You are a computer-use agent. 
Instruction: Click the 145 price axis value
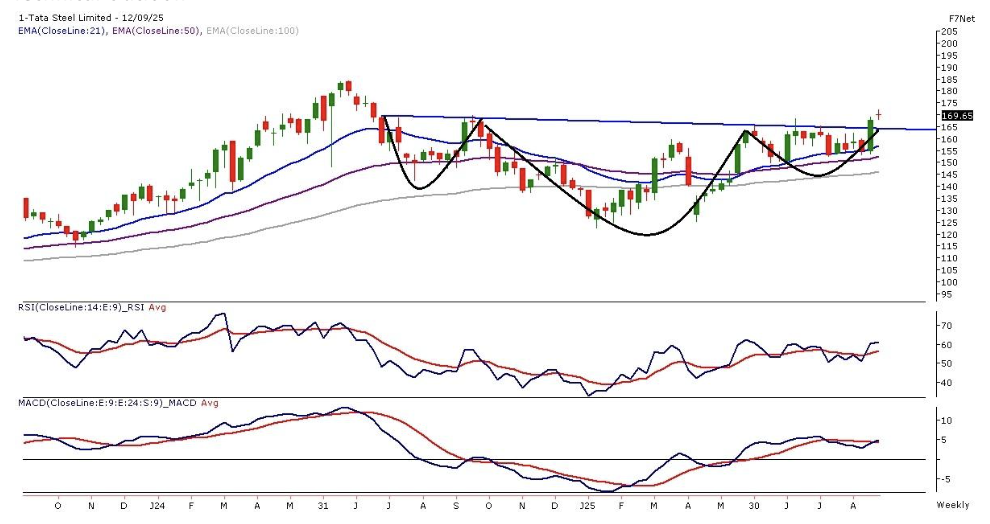click(x=949, y=174)
